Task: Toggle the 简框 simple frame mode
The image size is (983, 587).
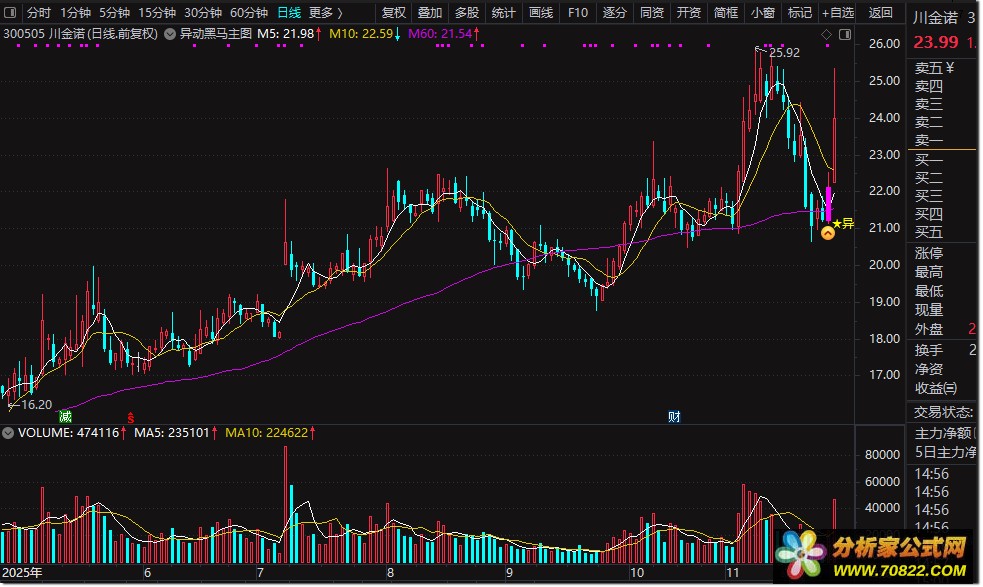Action: coord(726,13)
